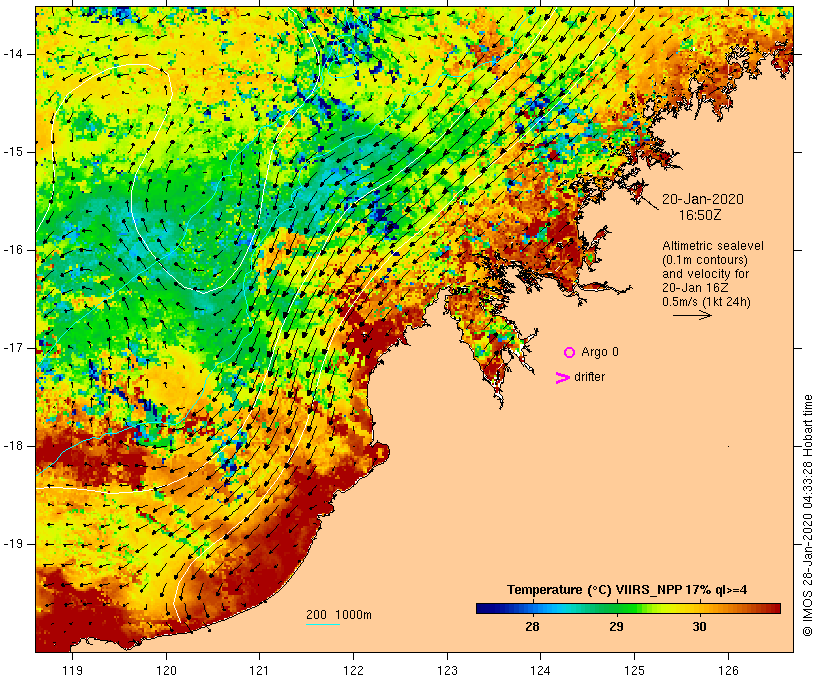Click the '30' color bar value
The width and height of the screenshot is (820, 680).
pyautogui.click(x=699, y=626)
